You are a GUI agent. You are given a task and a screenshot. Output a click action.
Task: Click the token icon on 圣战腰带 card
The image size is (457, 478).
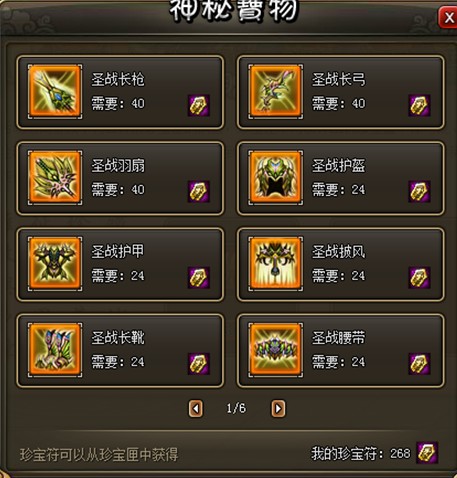point(419,364)
